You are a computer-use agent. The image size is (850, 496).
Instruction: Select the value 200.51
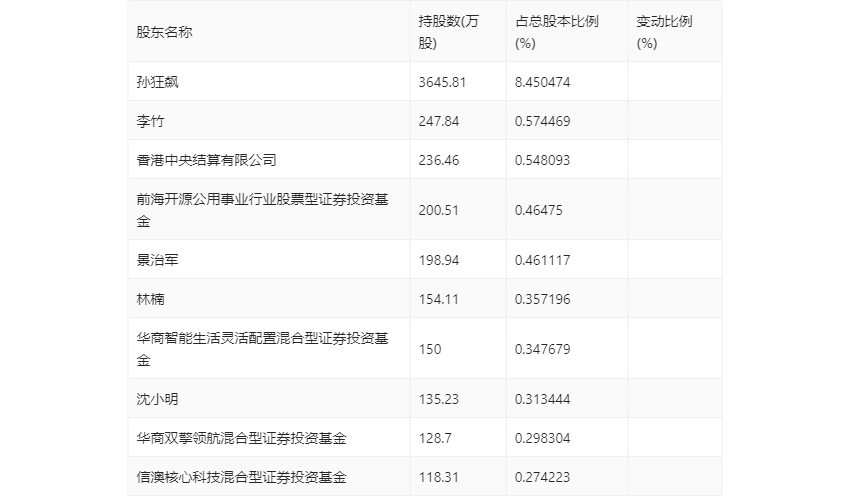439,210
